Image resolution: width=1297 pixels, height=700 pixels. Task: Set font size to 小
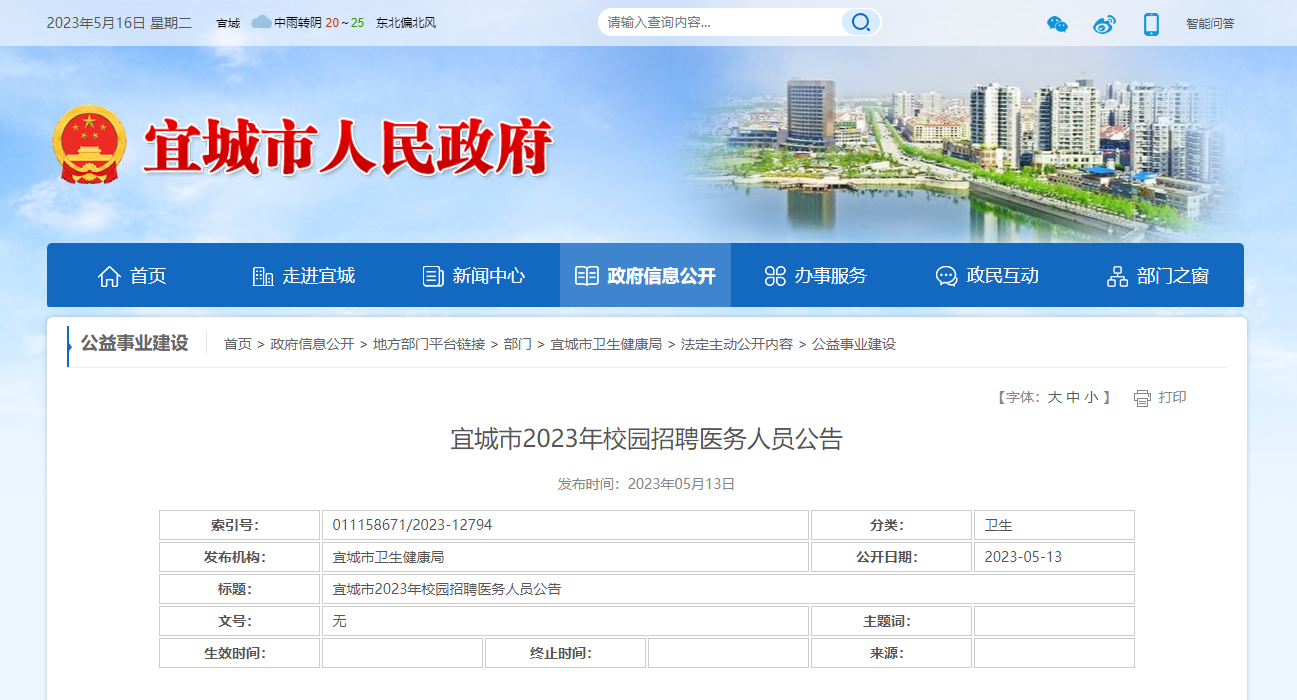pyautogui.click(x=1091, y=398)
